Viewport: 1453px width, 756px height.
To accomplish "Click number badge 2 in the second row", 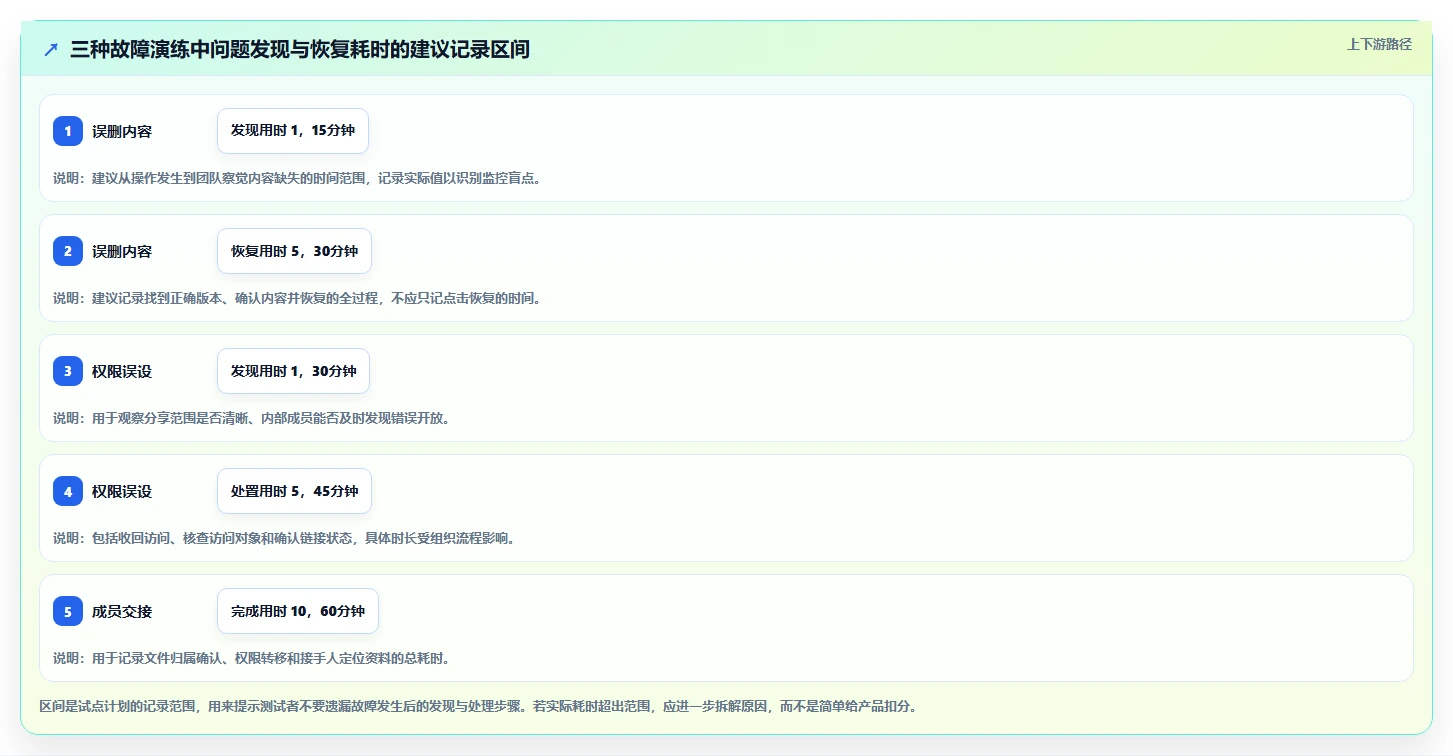I will pyautogui.click(x=68, y=251).
